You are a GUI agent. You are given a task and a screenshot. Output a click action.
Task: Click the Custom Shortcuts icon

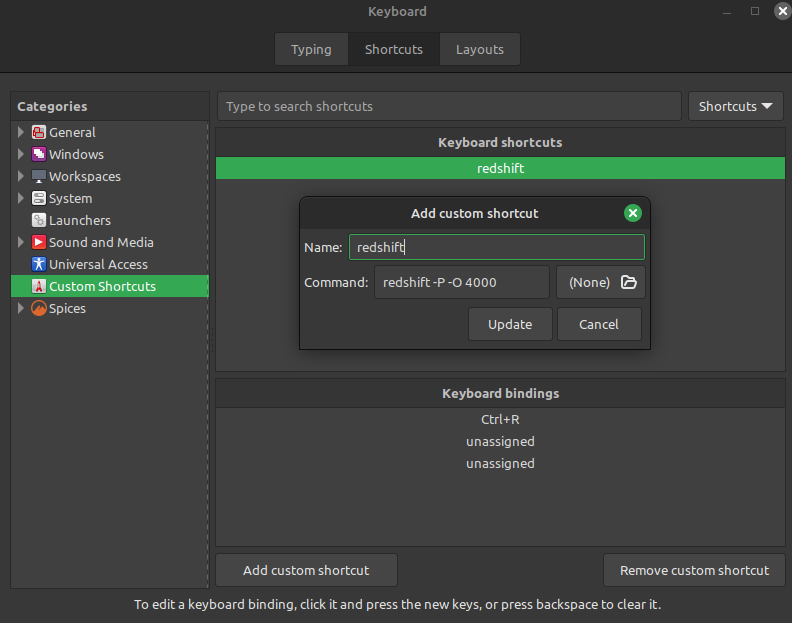[x=39, y=286]
